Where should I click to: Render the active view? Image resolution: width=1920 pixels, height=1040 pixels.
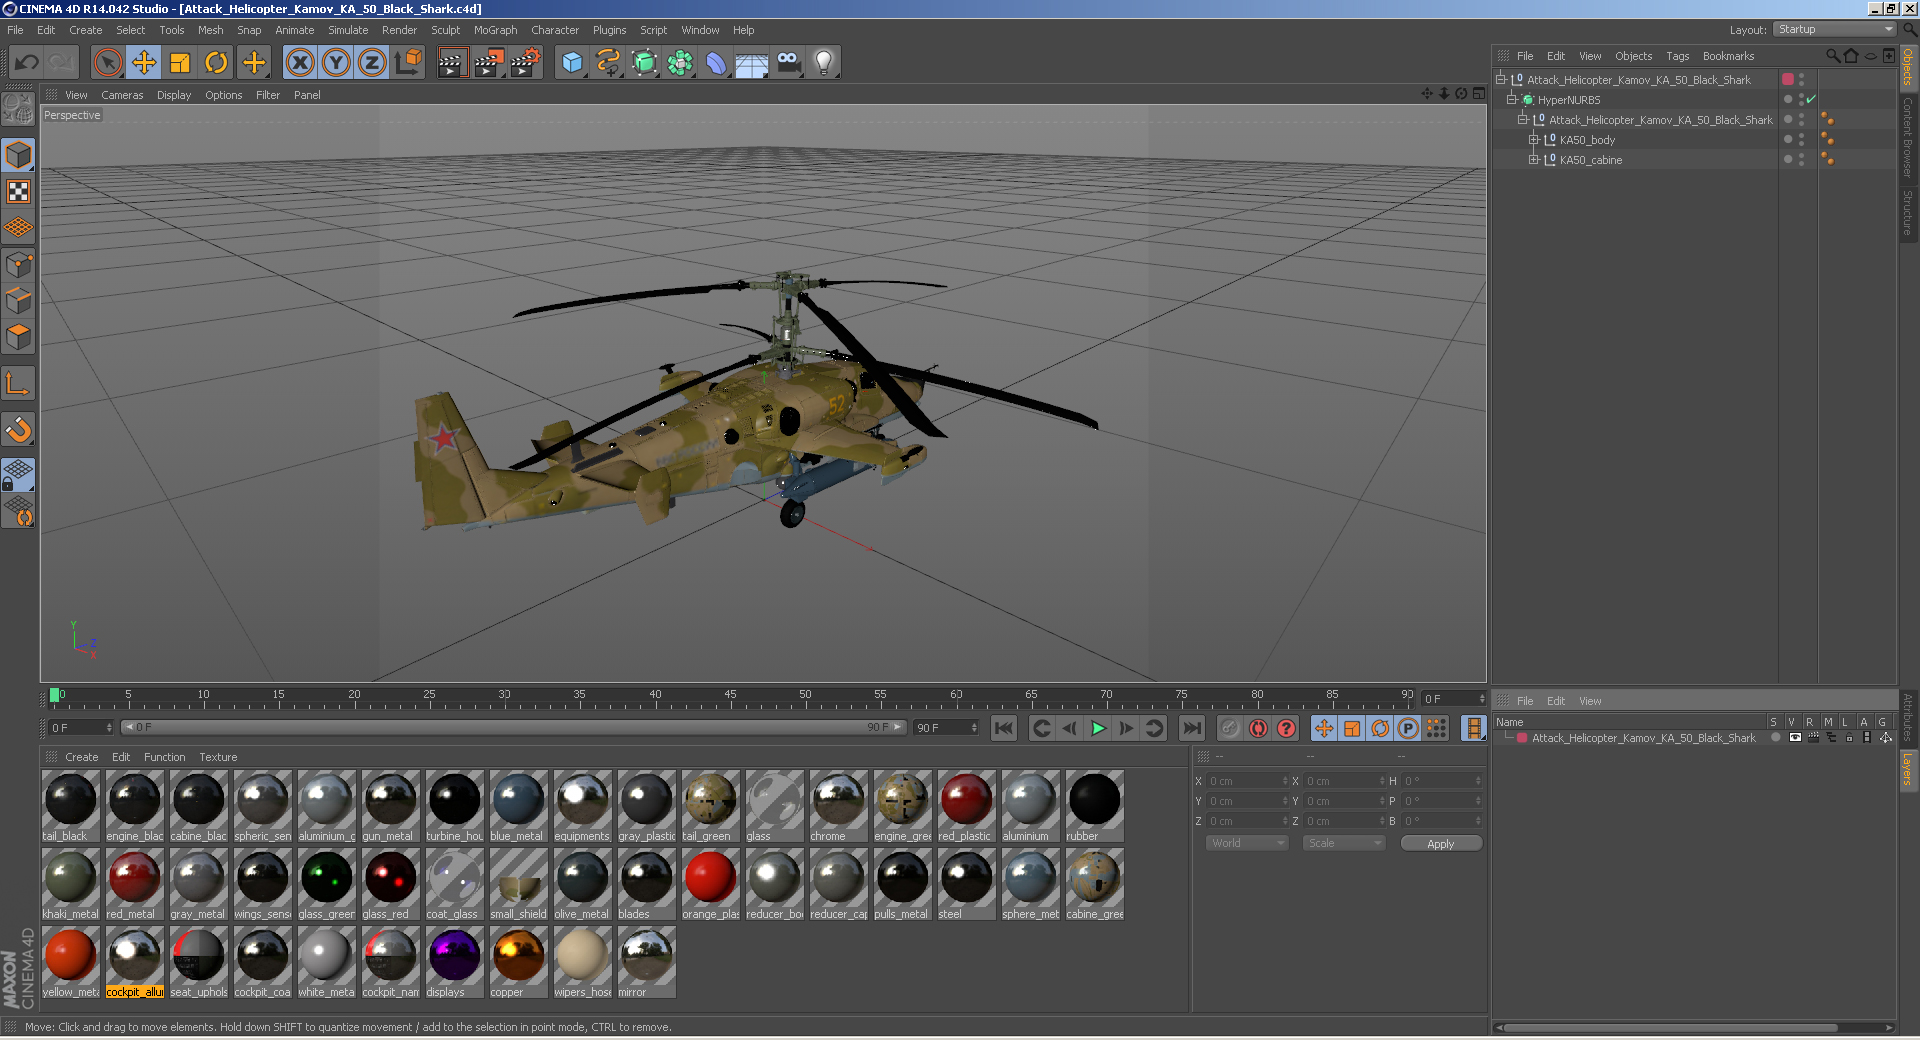click(x=452, y=63)
